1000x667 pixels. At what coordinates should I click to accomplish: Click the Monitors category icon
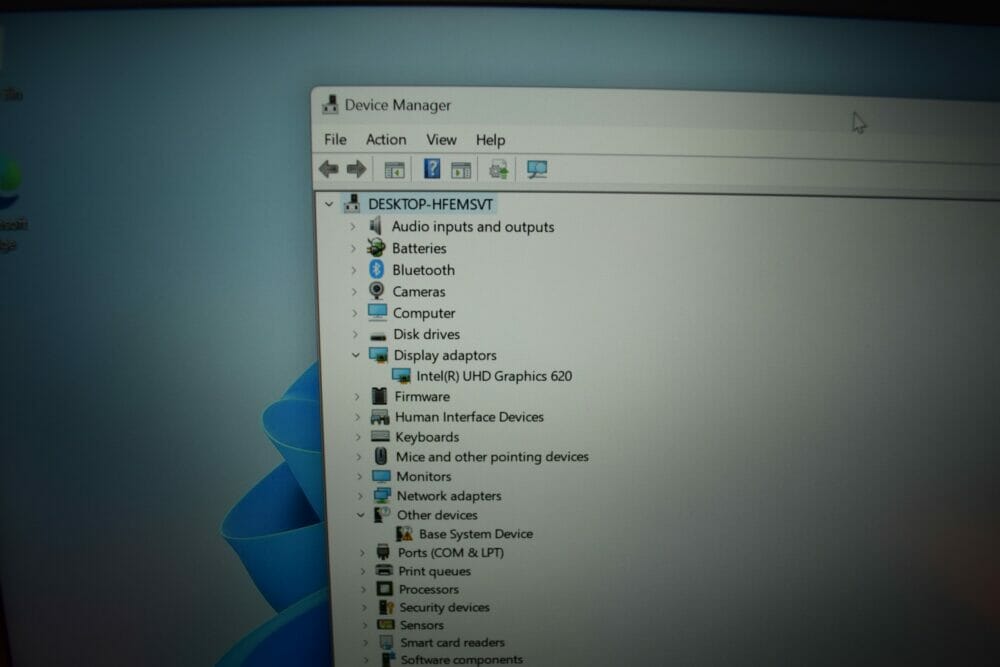(x=381, y=476)
